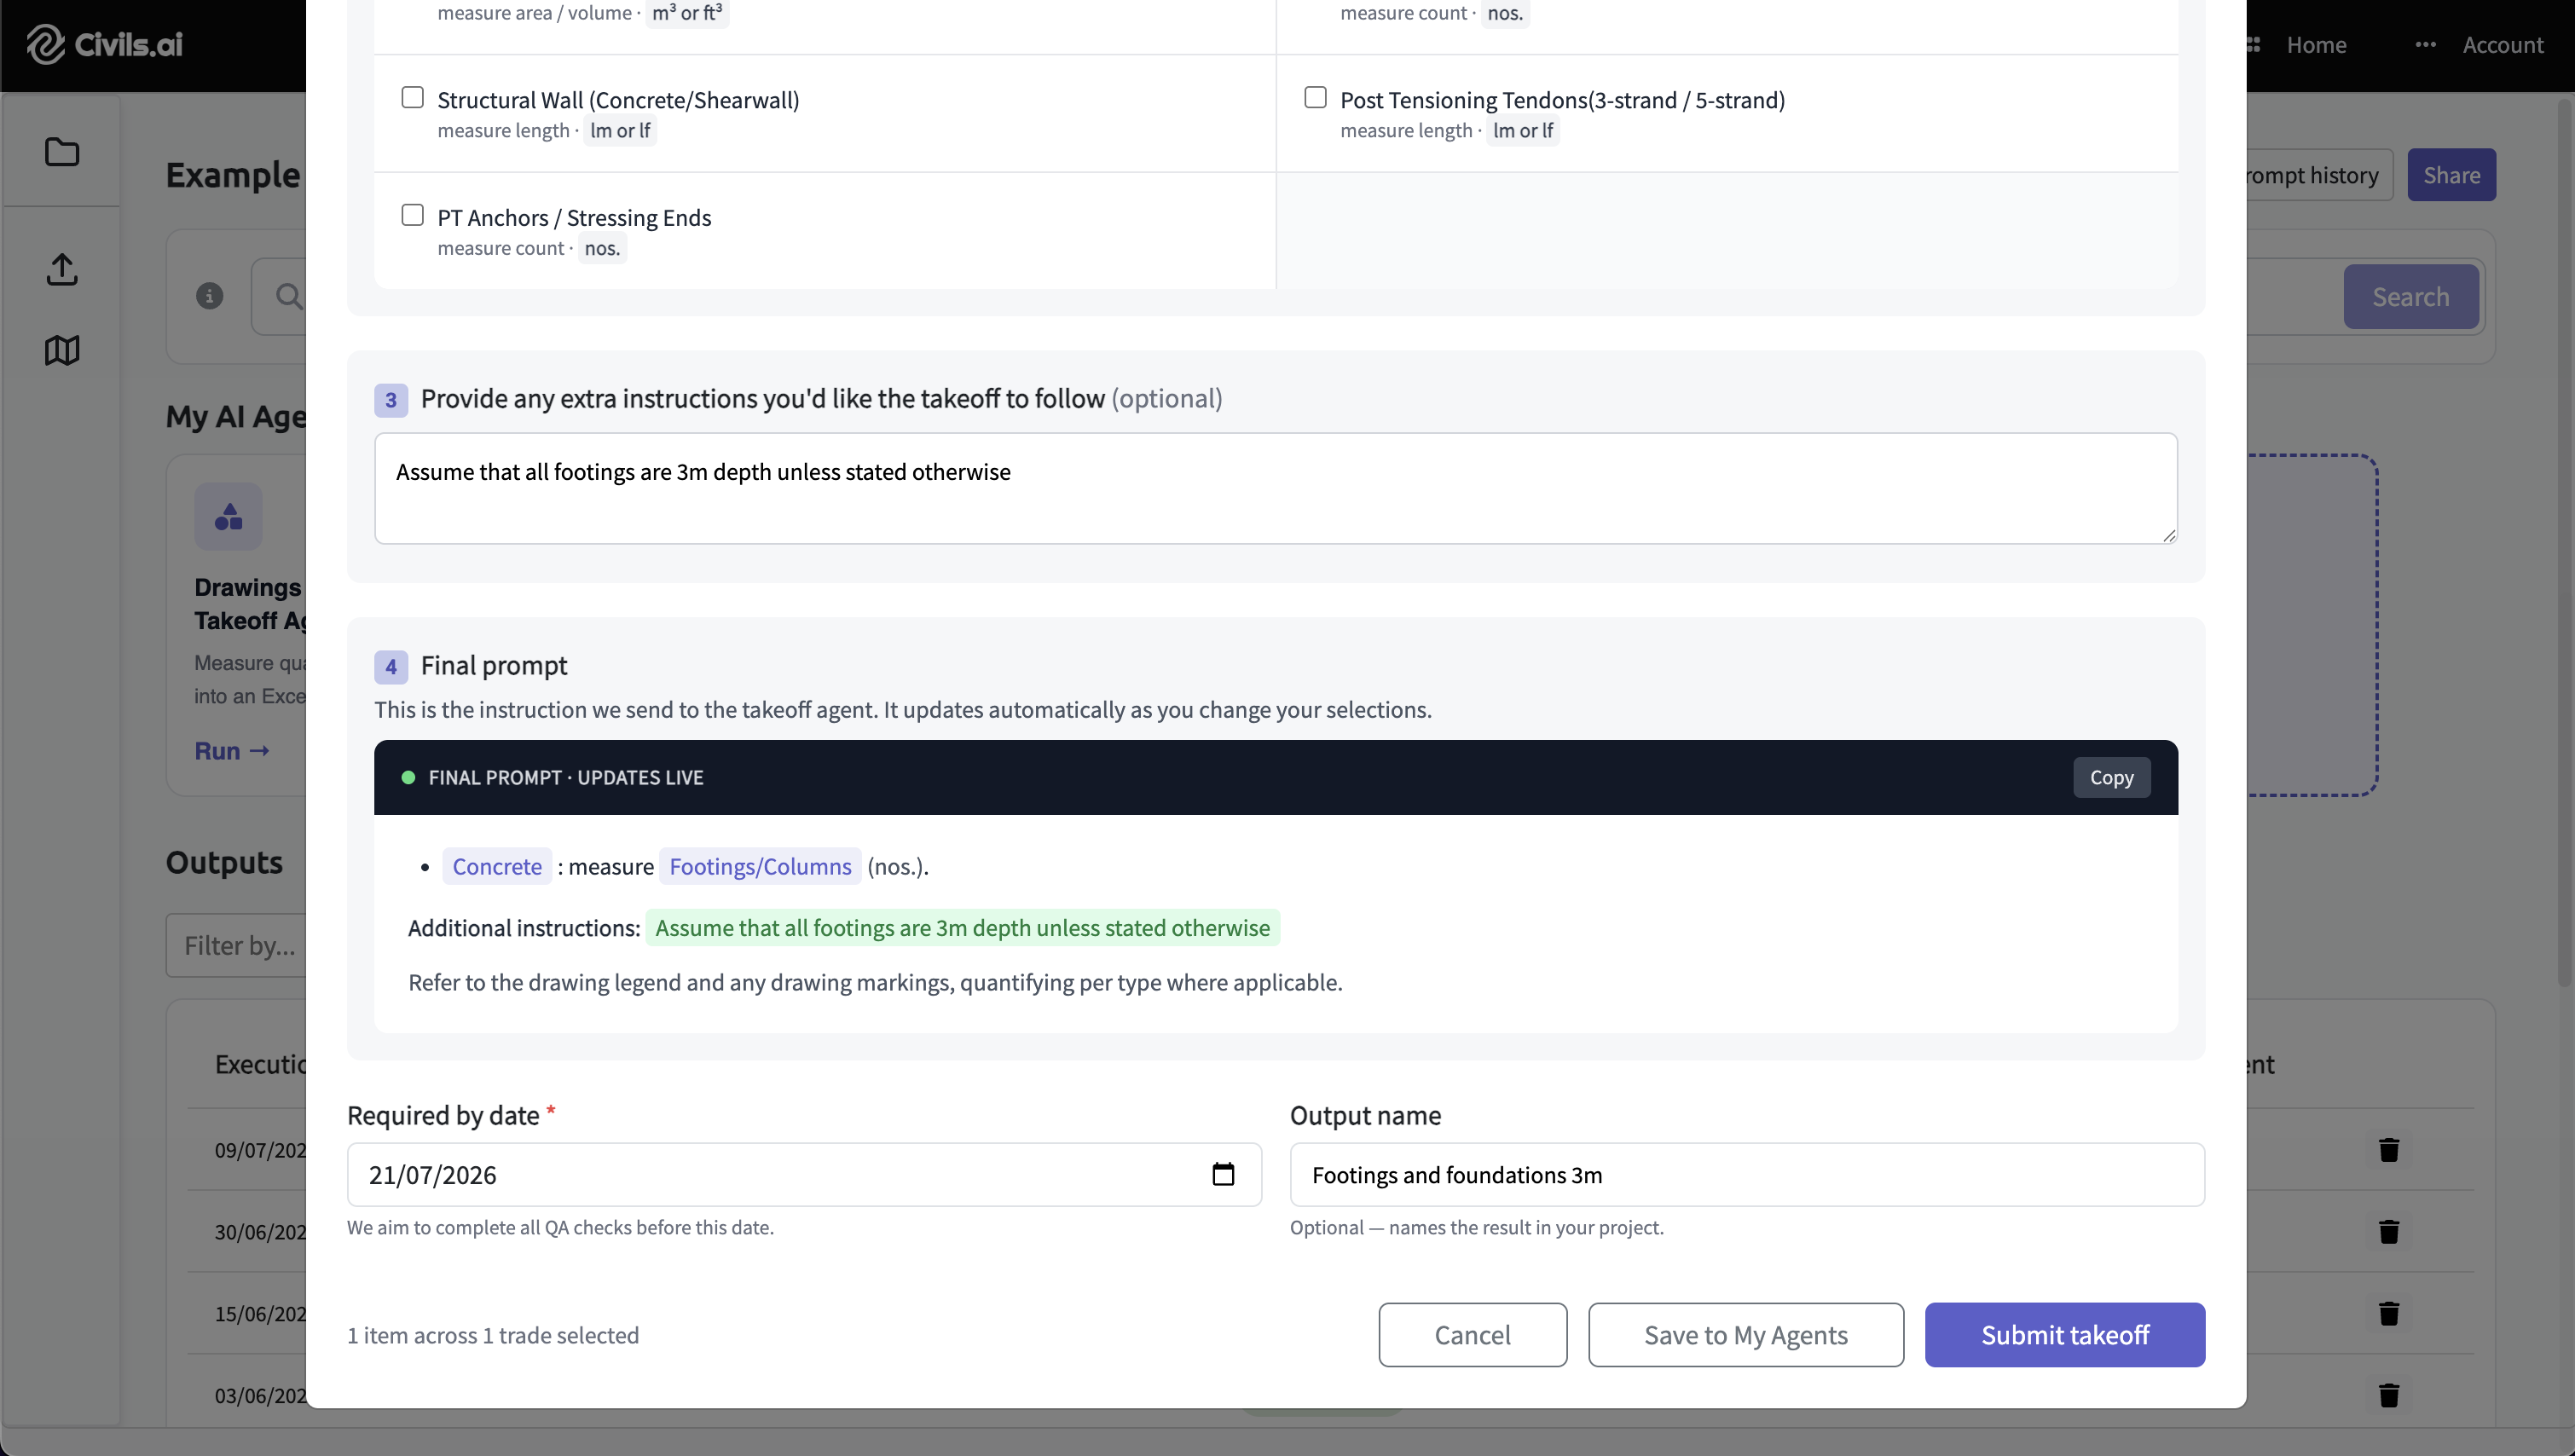Open the Drawings Takeoff Agent icon
Image resolution: width=2575 pixels, height=1456 pixels.
pos(228,517)
